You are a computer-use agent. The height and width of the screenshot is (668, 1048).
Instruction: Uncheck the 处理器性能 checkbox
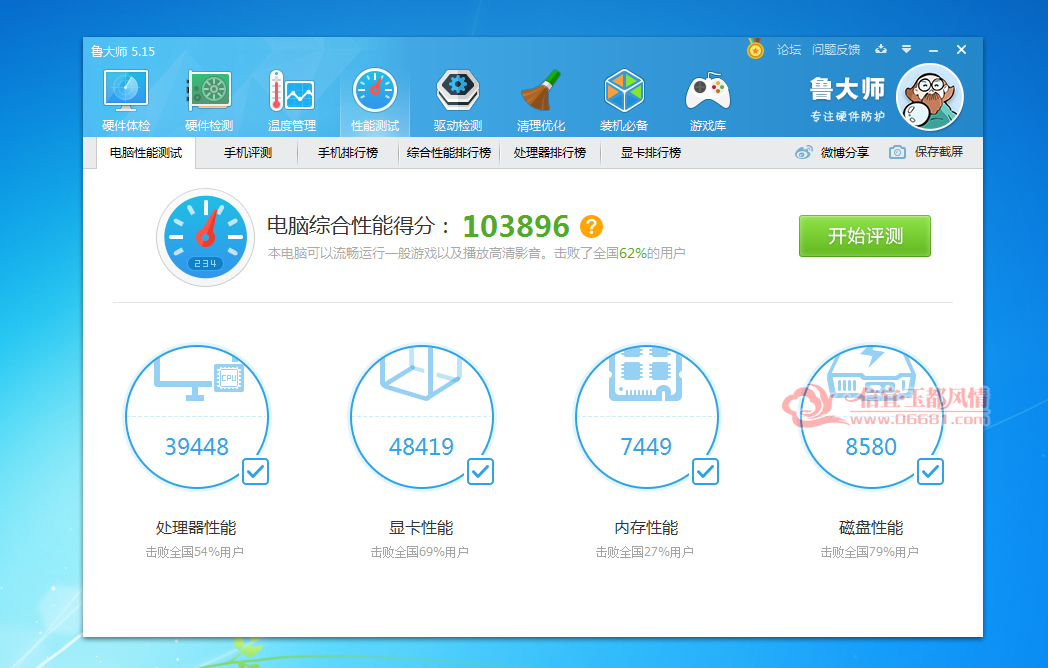(x=255, y=471)
